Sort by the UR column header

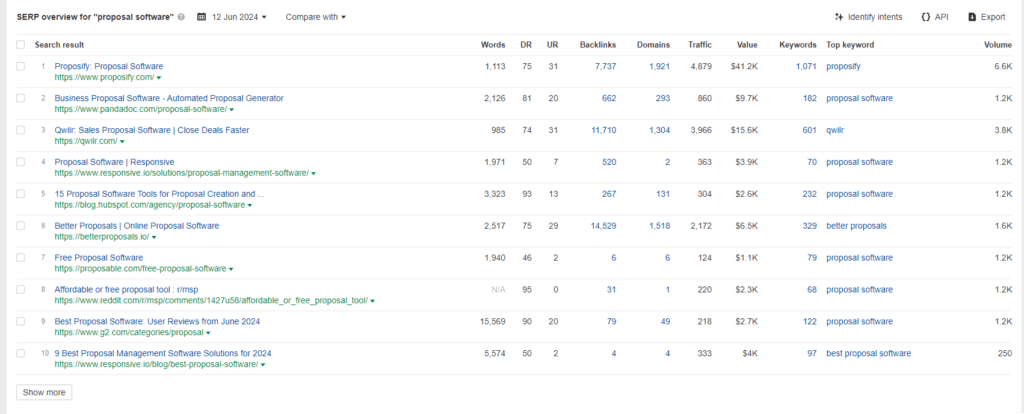click(x=552, y=45)
